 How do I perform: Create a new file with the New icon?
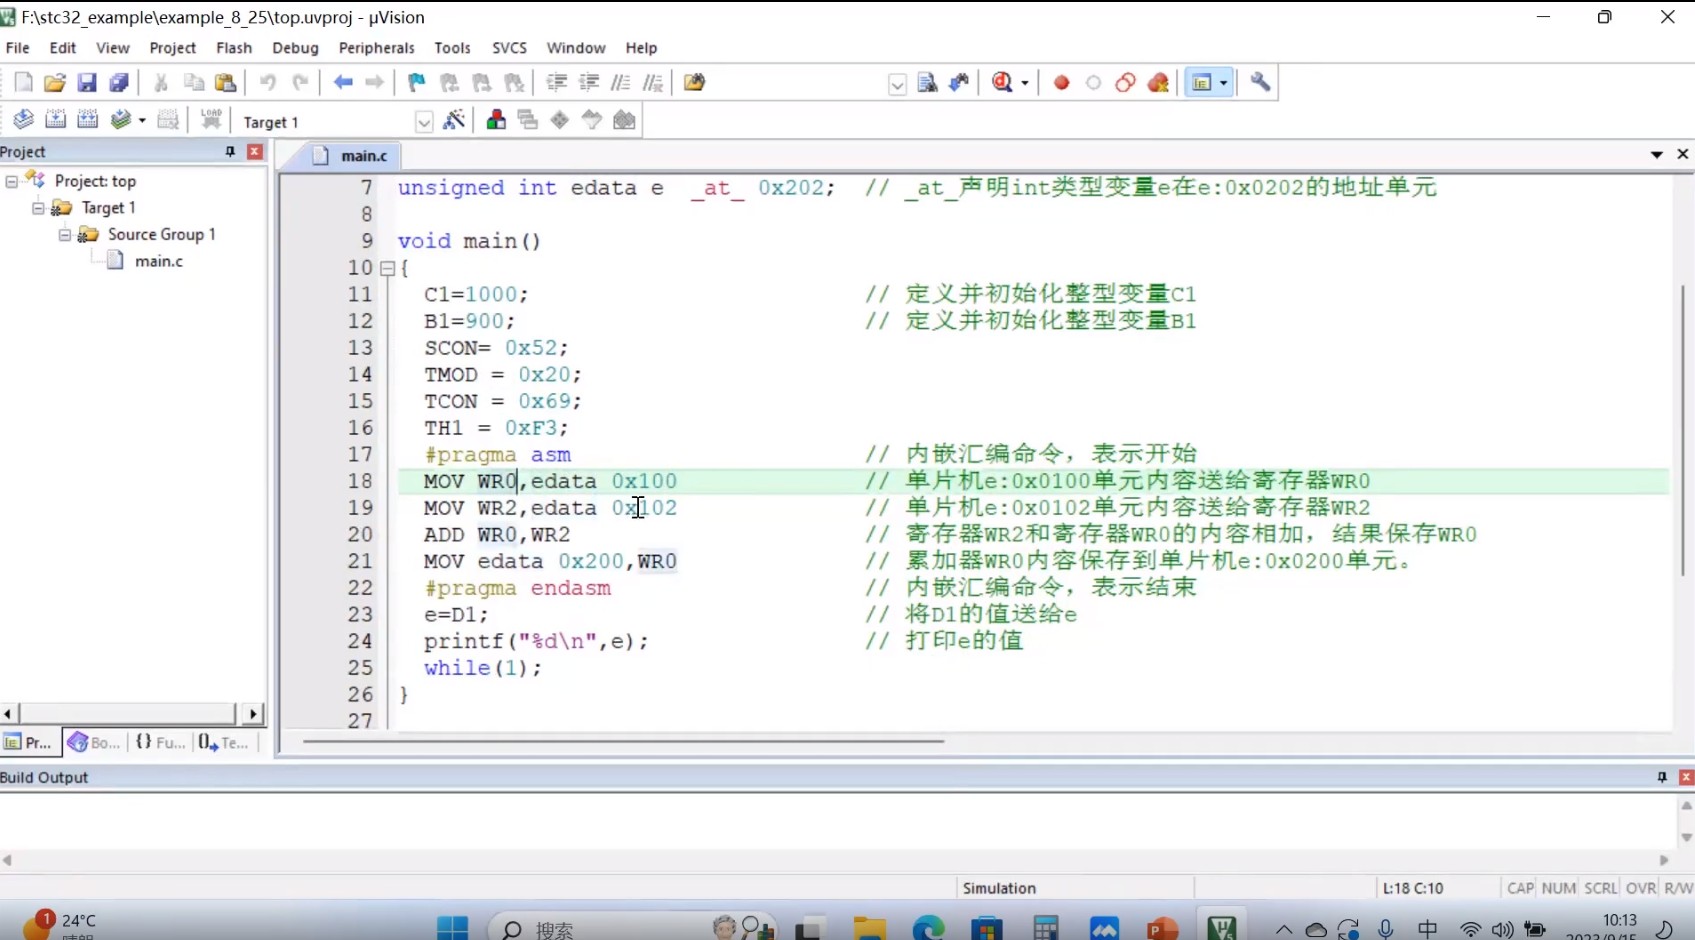(x=23, y=83)
